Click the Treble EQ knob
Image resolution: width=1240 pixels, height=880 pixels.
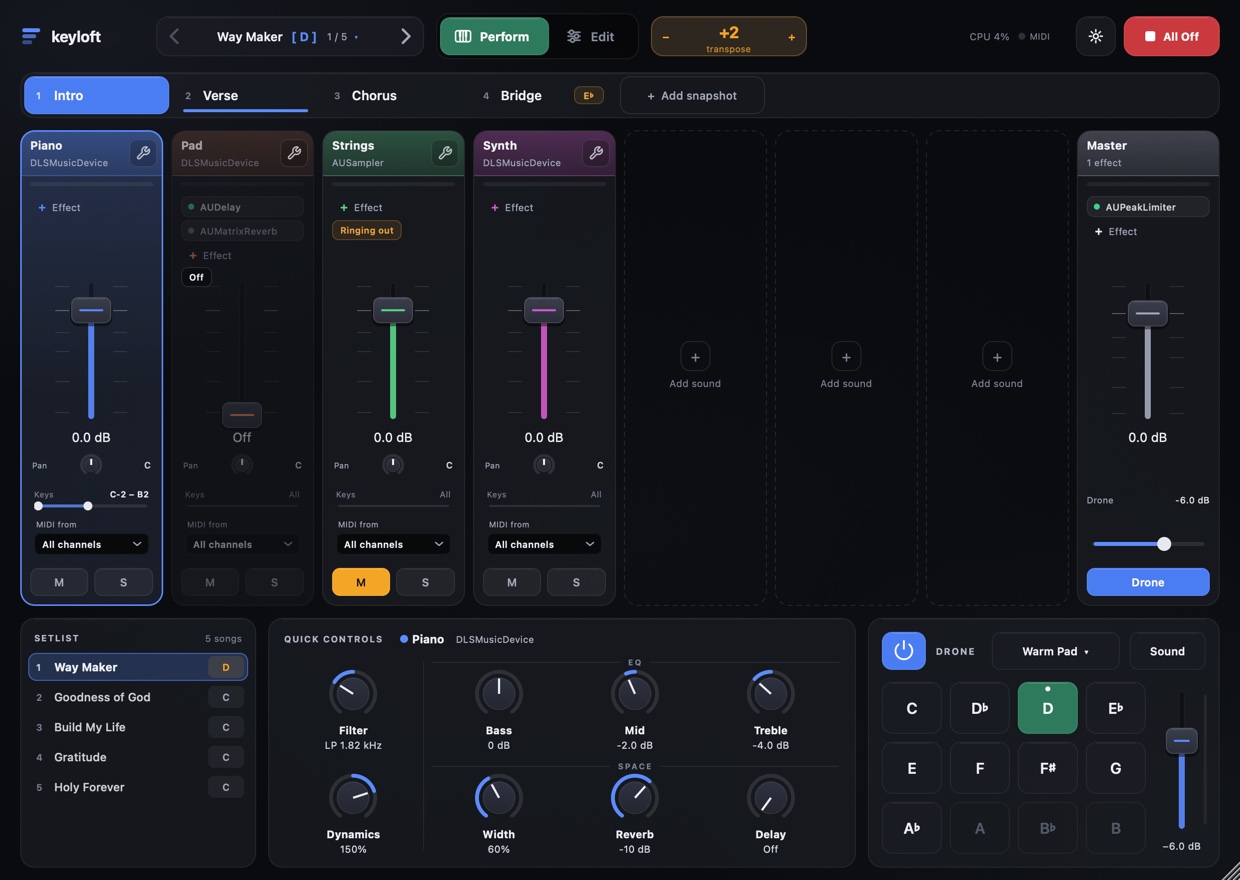(x=771, y=693)
